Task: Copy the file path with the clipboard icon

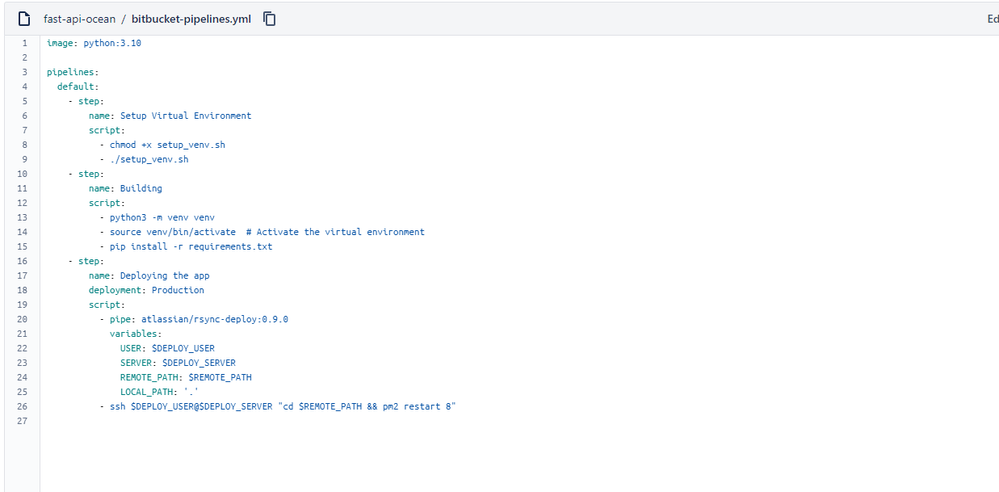Action: (x=270, y=19)
